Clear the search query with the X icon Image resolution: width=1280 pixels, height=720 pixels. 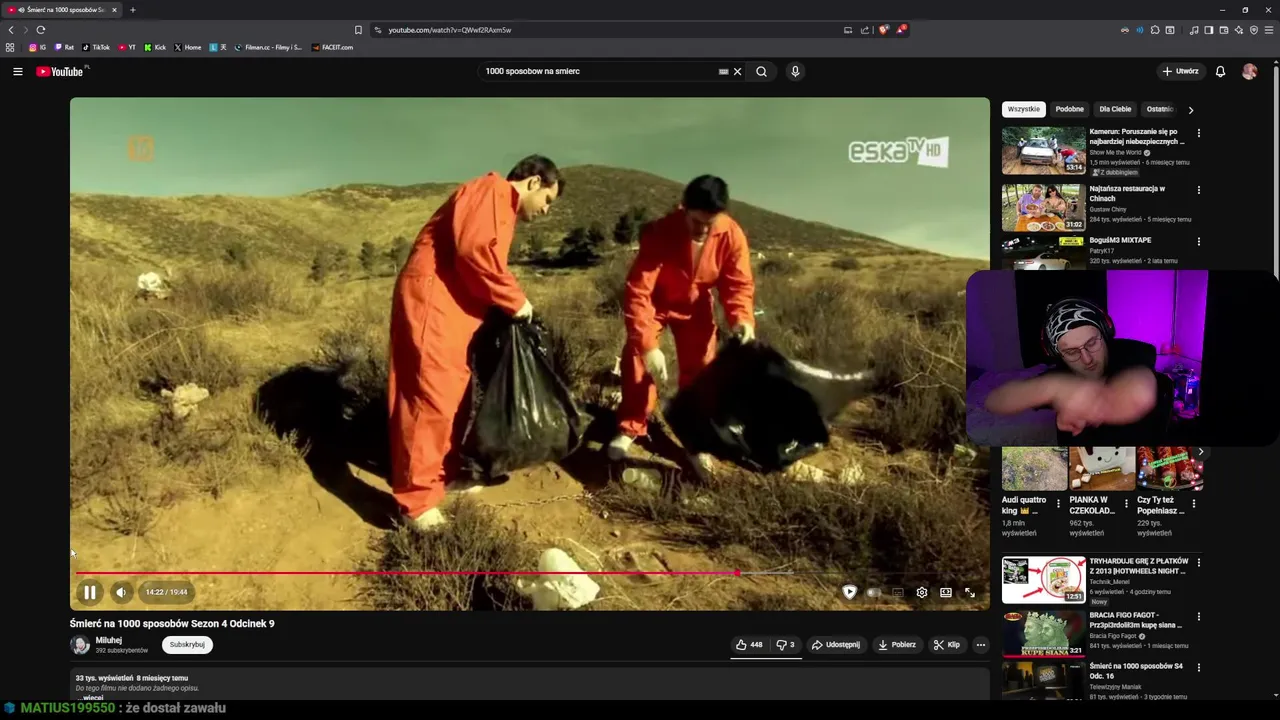click(737, 71)
